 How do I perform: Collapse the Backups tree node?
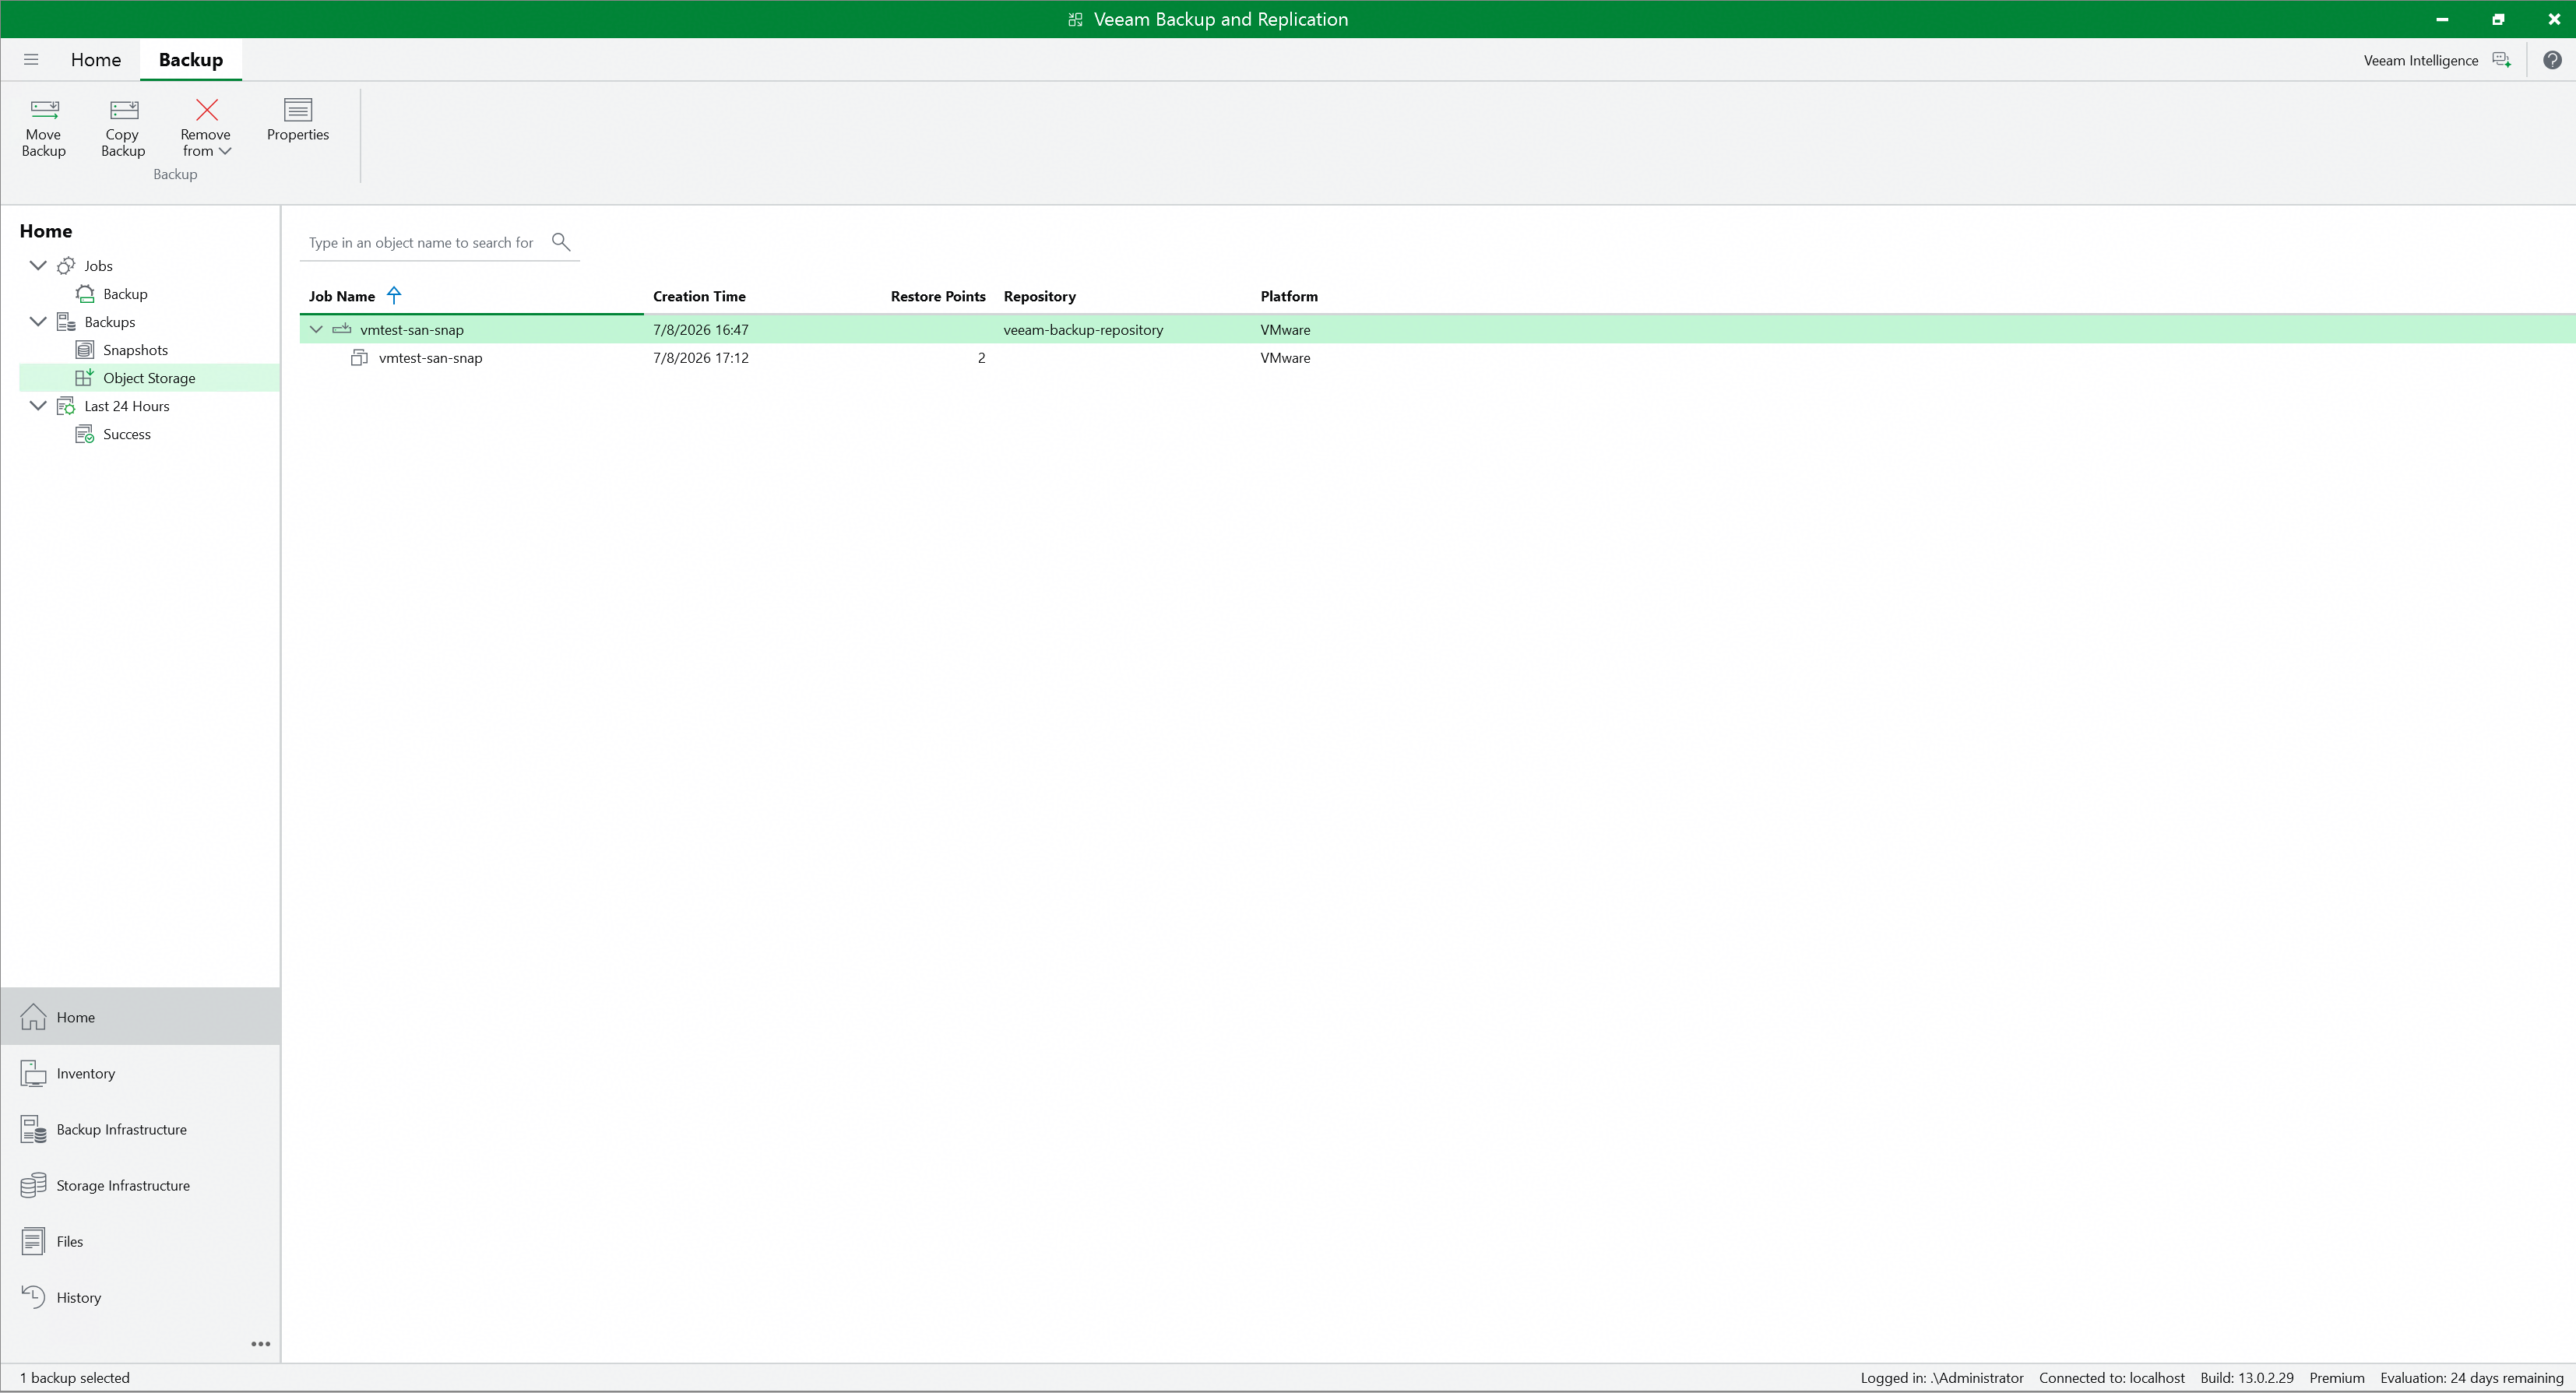(x=38, y=322)
